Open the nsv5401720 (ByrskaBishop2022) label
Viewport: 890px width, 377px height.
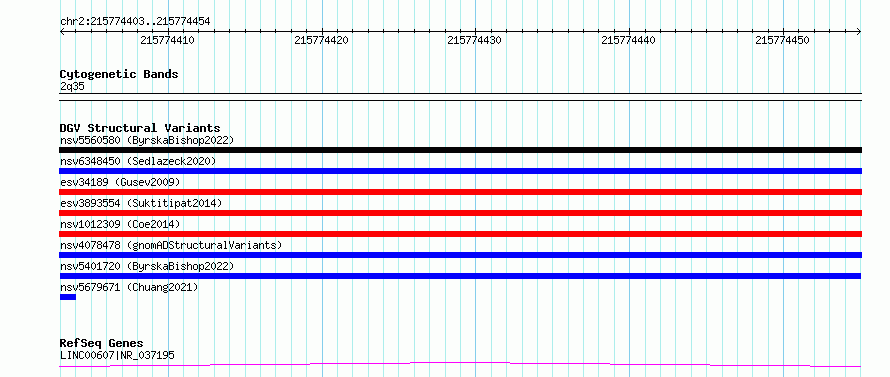point(147,266)
